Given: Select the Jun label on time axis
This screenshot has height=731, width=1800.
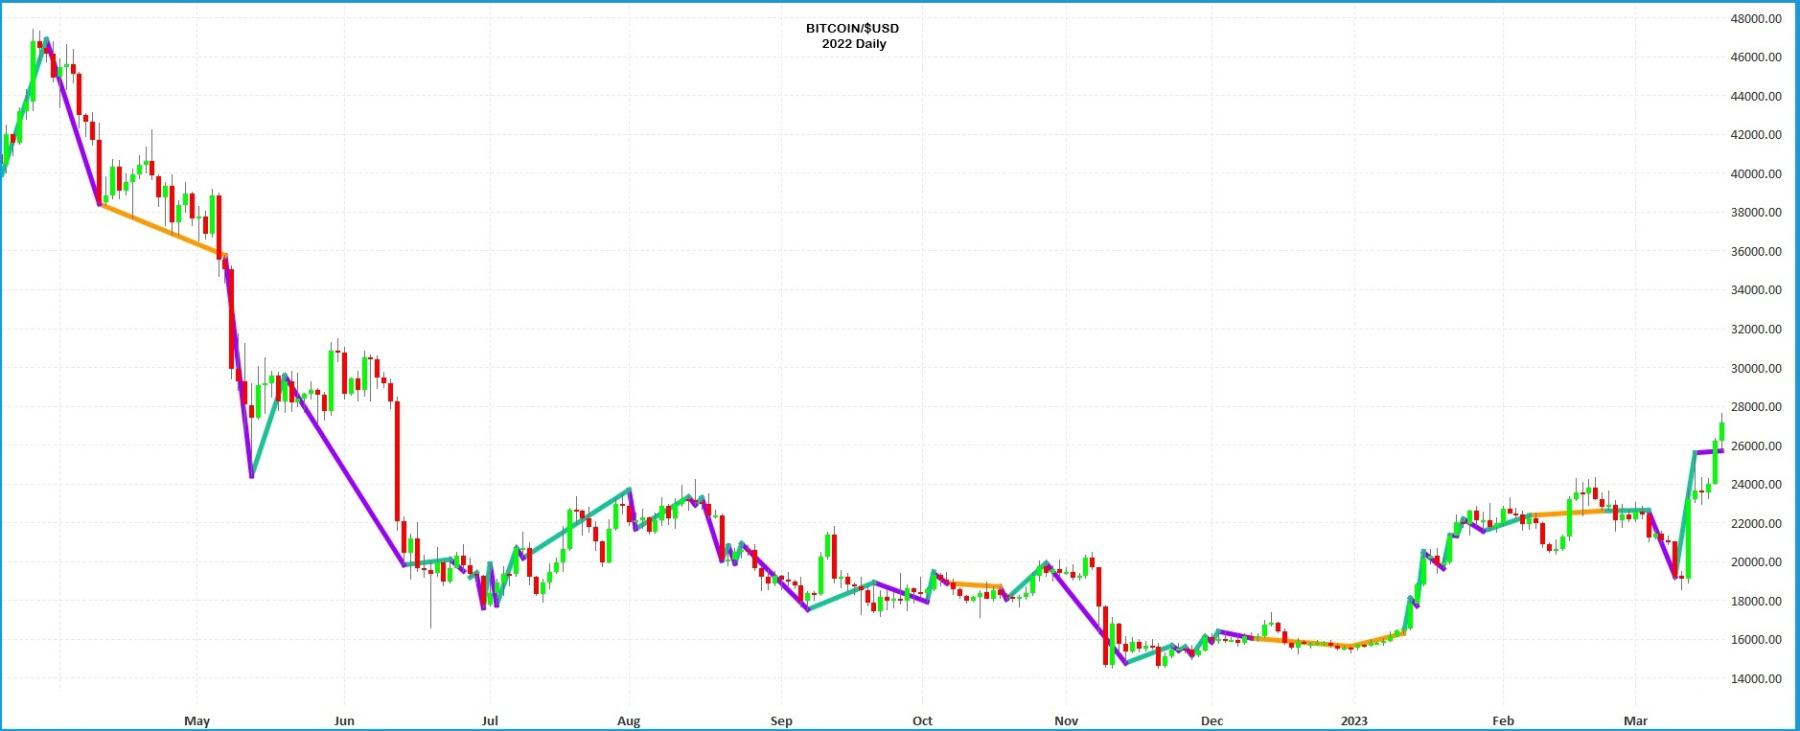Looking at the screenshot, I should point(344,721).
